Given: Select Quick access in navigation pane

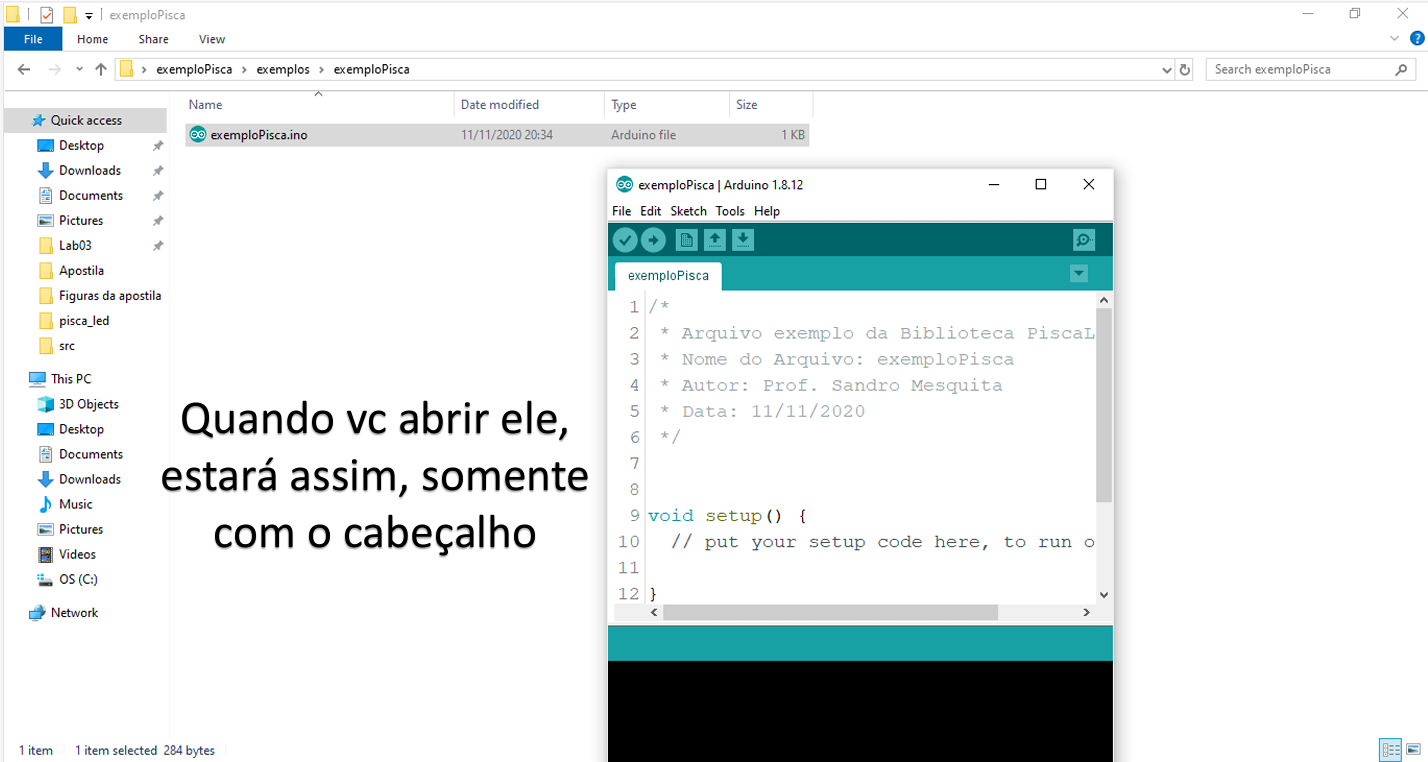Looking at the screenshot, I should tap(86, 120).
